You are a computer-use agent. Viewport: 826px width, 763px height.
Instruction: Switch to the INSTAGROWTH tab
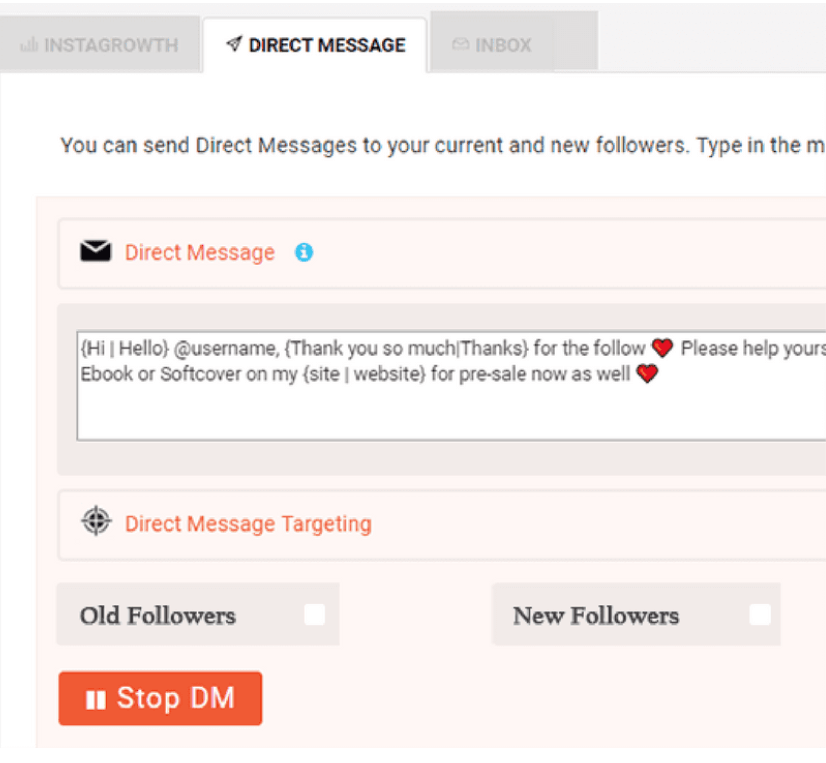tap(110, 45)
